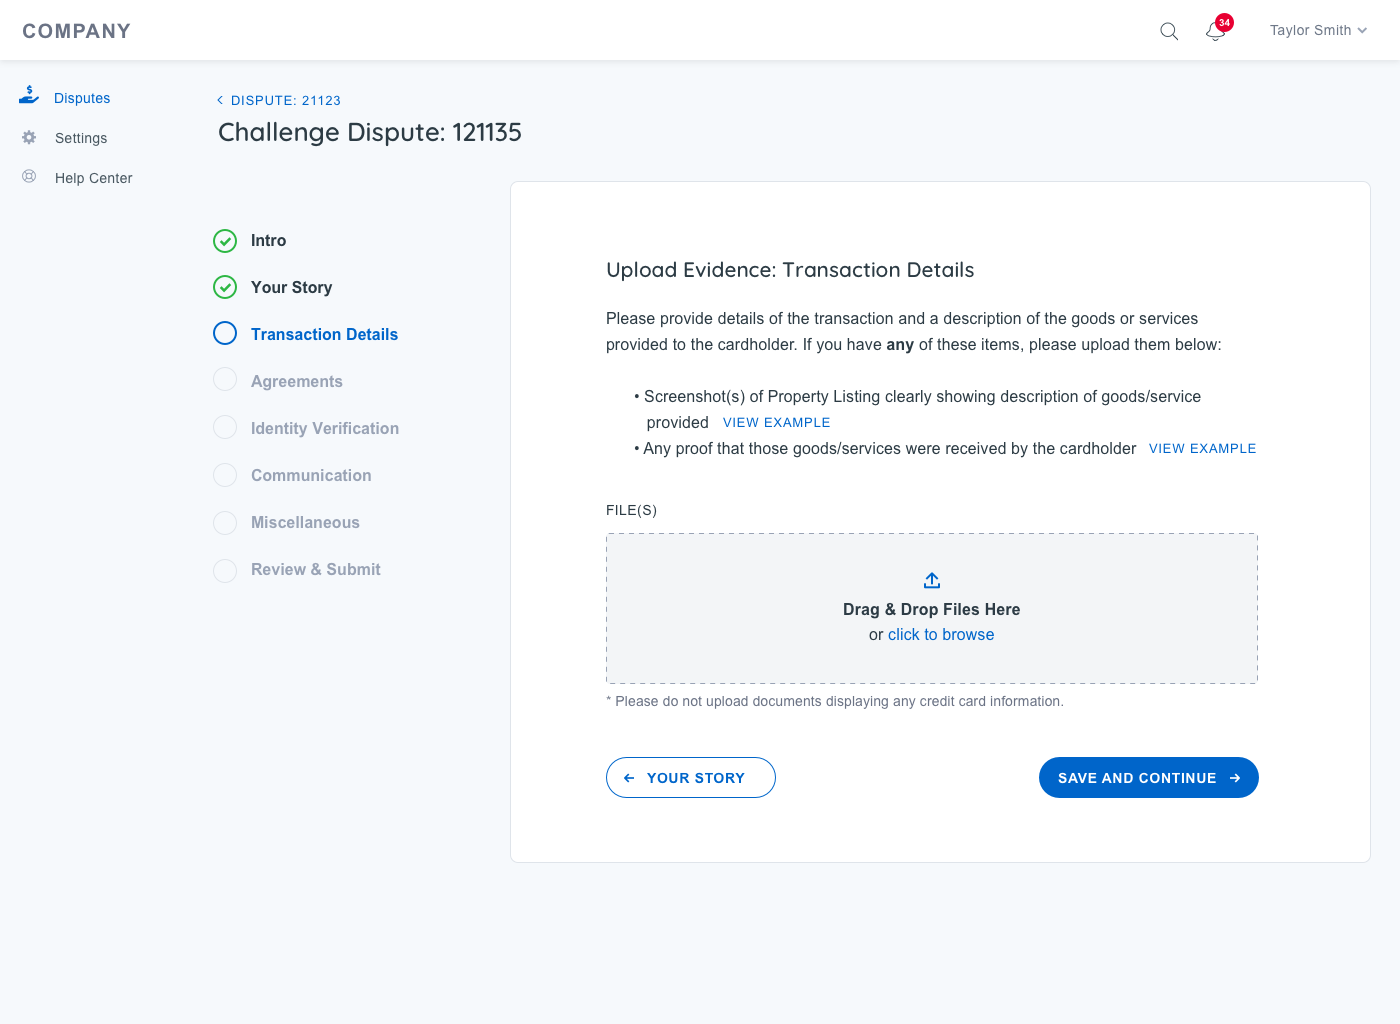The image size is (1400, 1024).
Task: Click the Disputes hand-dollar icon
Action: (x=29, y=96)
